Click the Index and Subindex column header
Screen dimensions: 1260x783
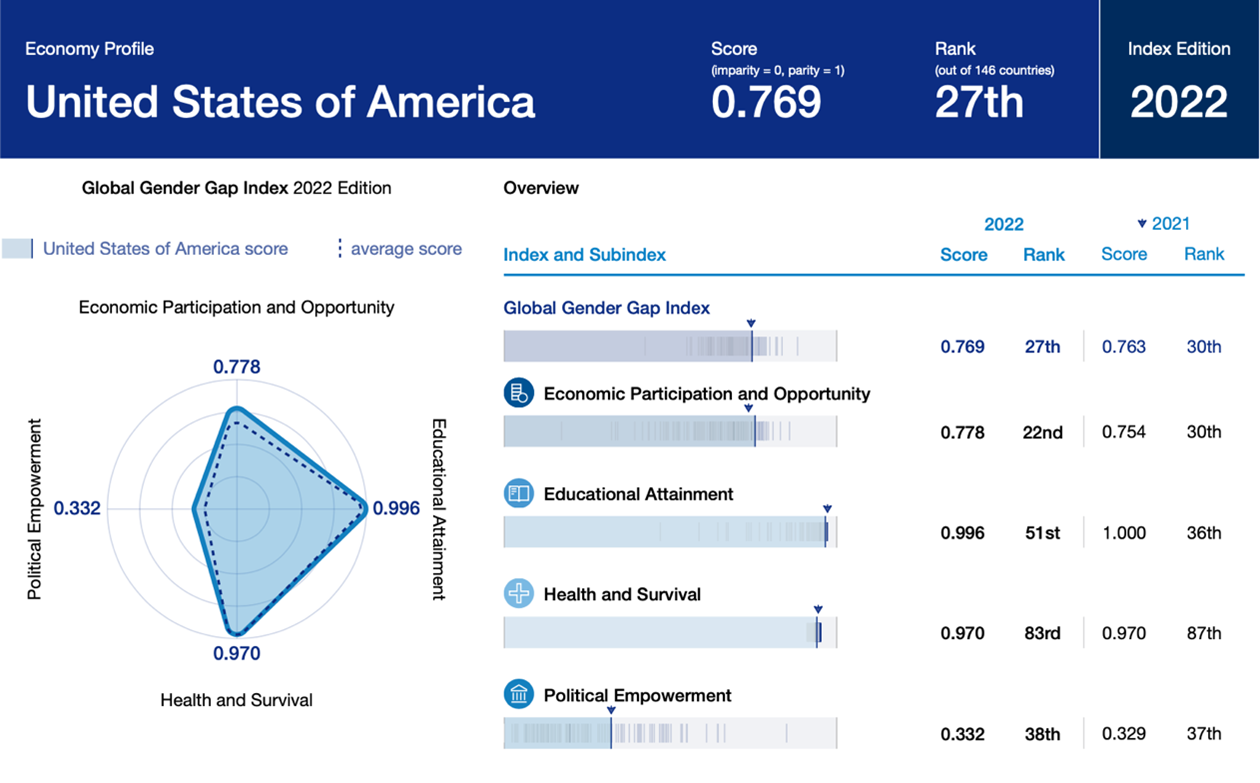(x=584, y=254)
